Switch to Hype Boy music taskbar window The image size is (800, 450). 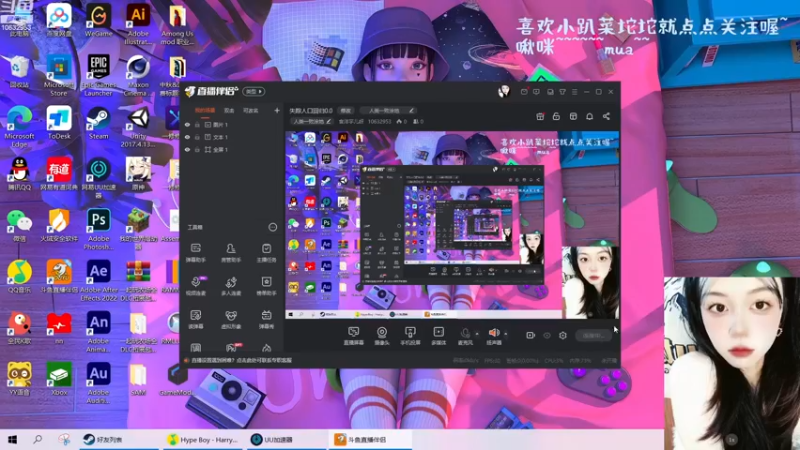(203, 439)
